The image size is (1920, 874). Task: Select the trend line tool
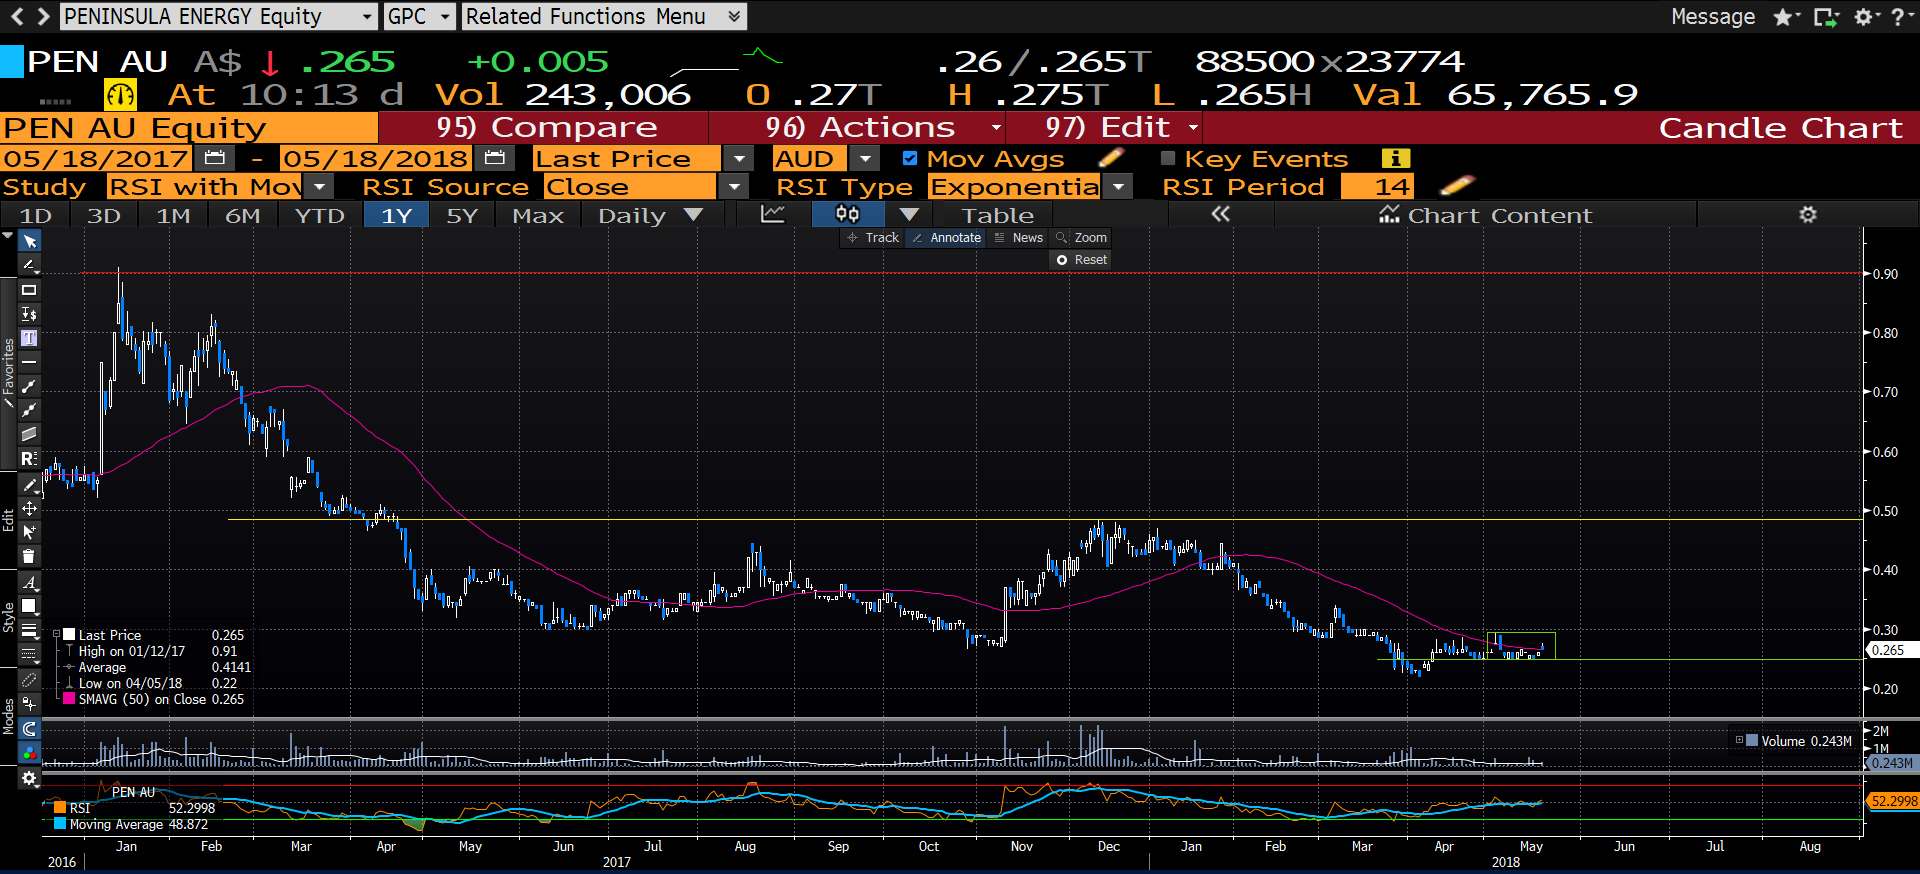click(x=29, y=386)
